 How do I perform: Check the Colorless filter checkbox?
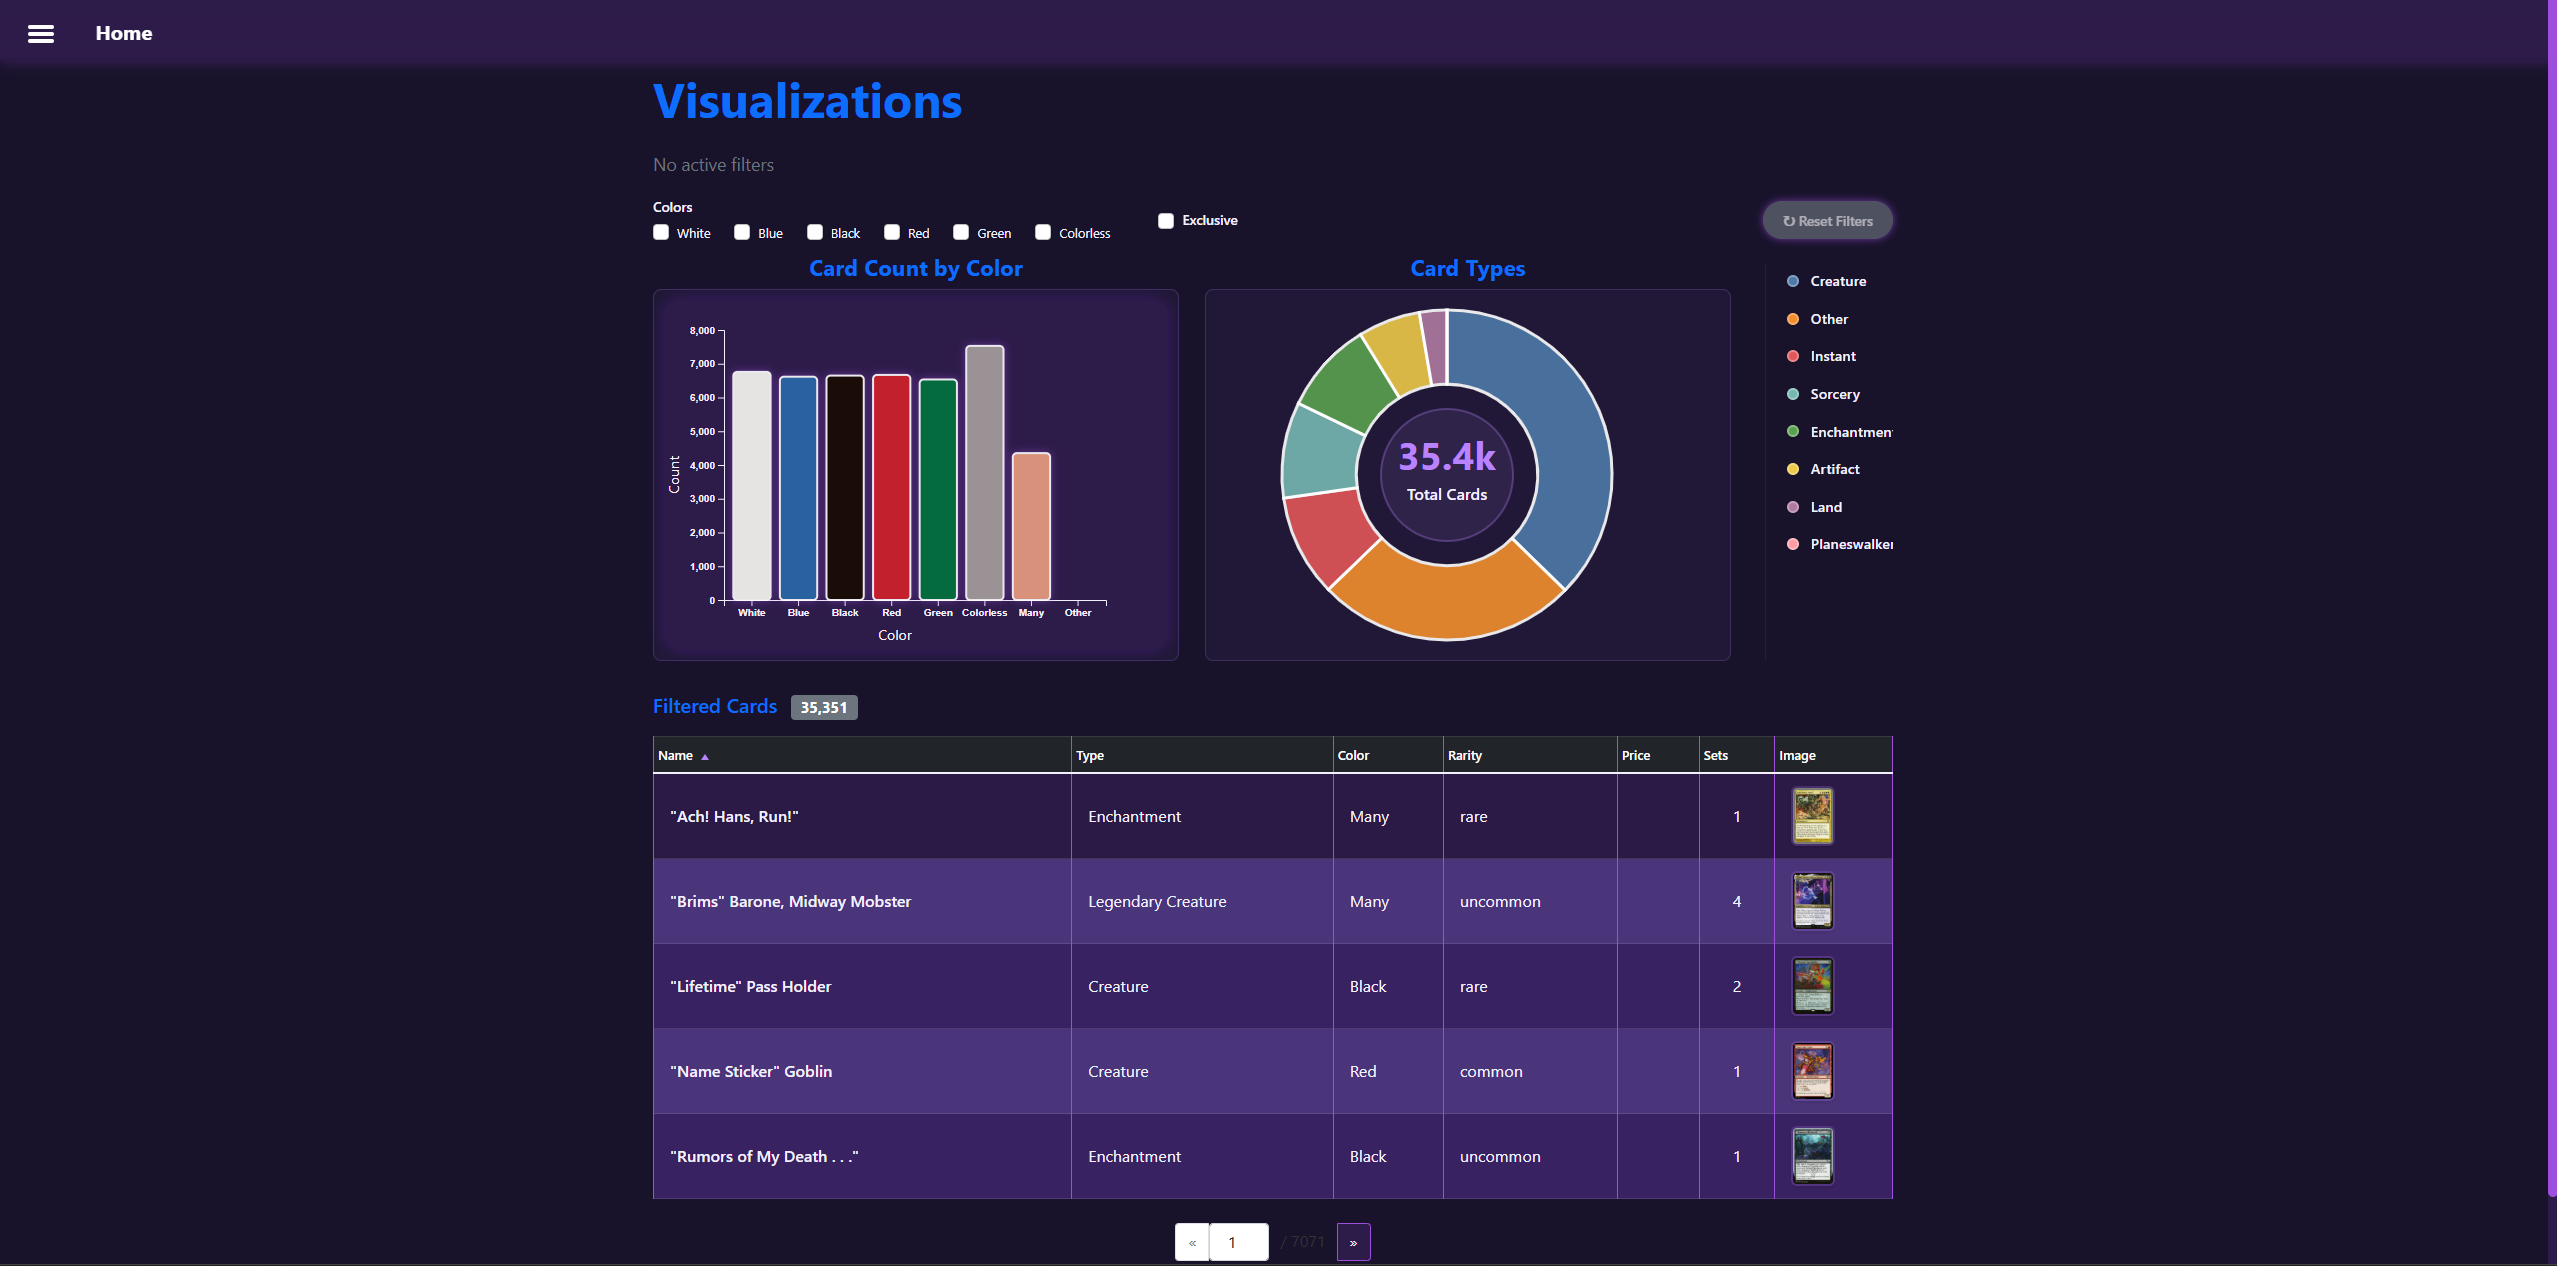tap(1043, 232)
